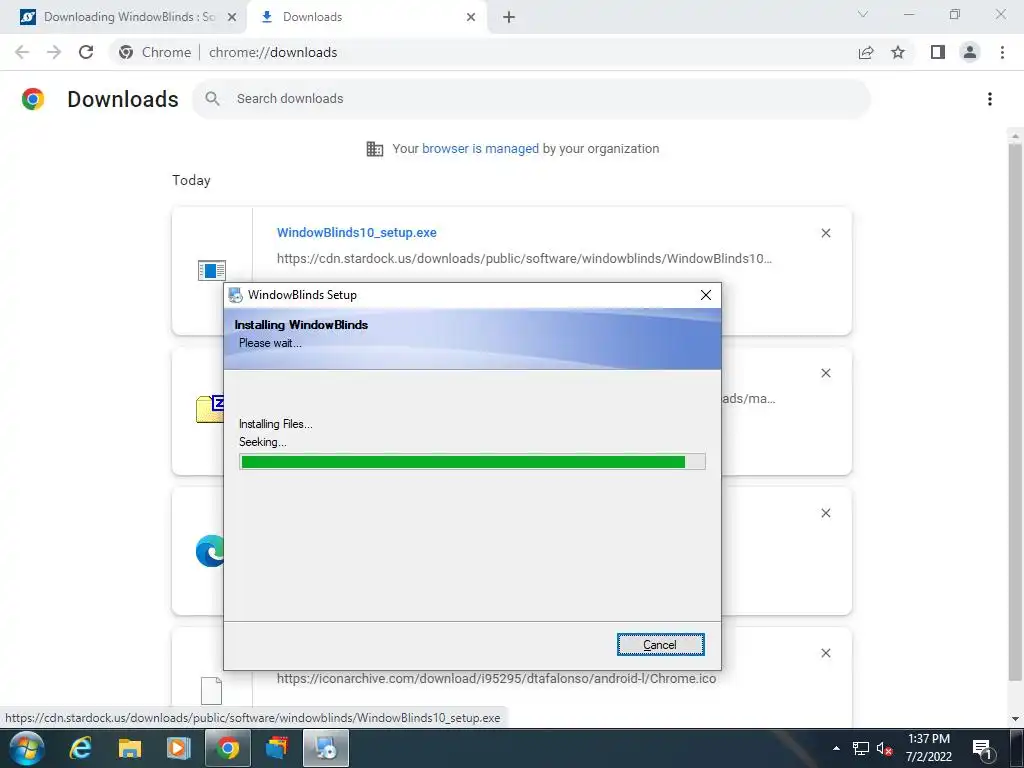Image resolution: width=1024 pixels, height=768 pixels.
Task: Open the Chrome three-dot menu
Action: pyautogui.click(x=1002, y=52)
